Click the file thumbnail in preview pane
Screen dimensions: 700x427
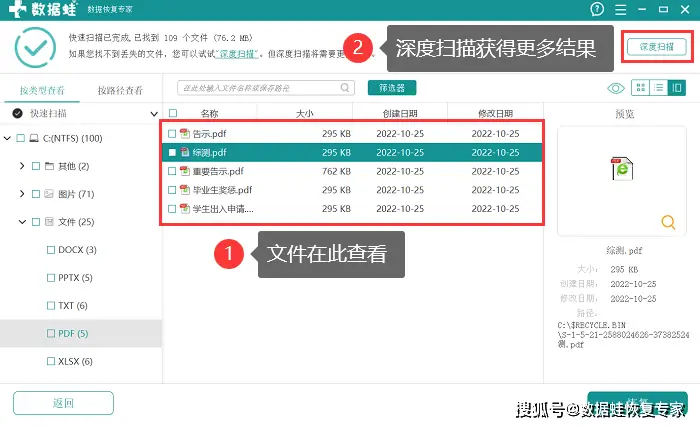point(622,169)
